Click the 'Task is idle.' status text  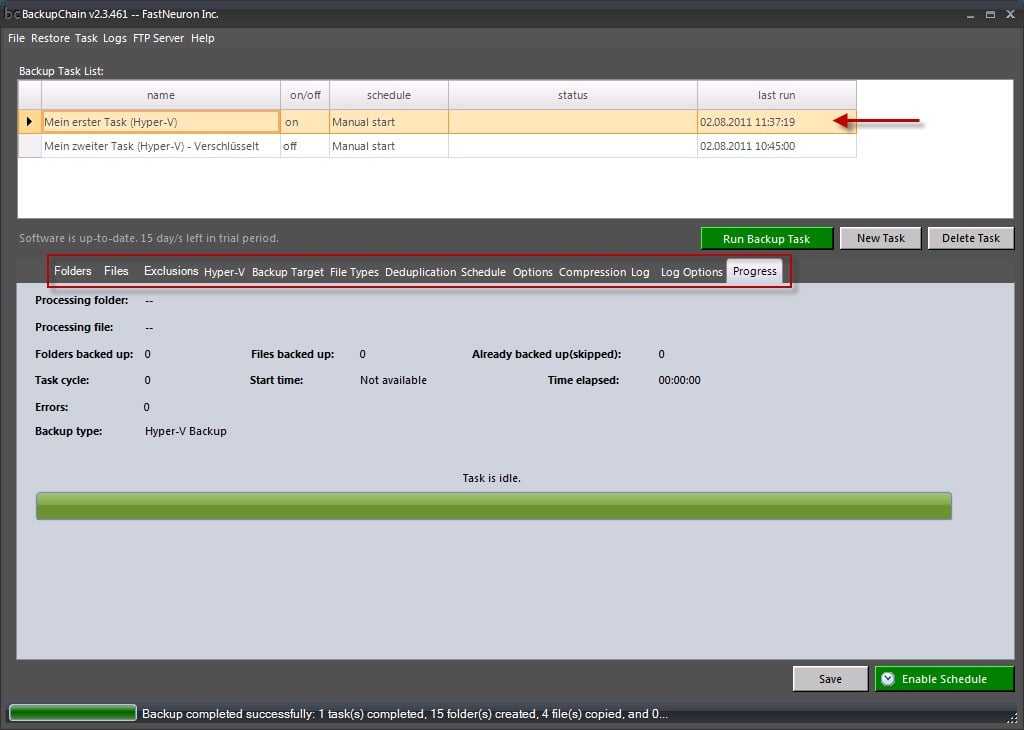click(x=491, y=478)
